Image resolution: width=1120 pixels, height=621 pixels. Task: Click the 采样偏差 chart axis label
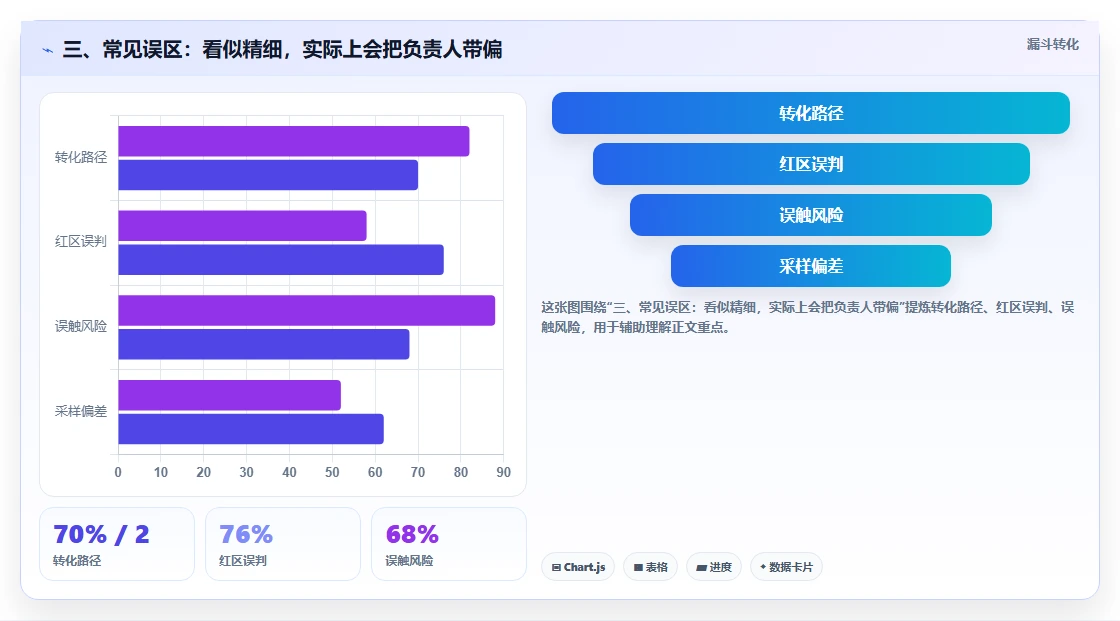pos(81,411)
